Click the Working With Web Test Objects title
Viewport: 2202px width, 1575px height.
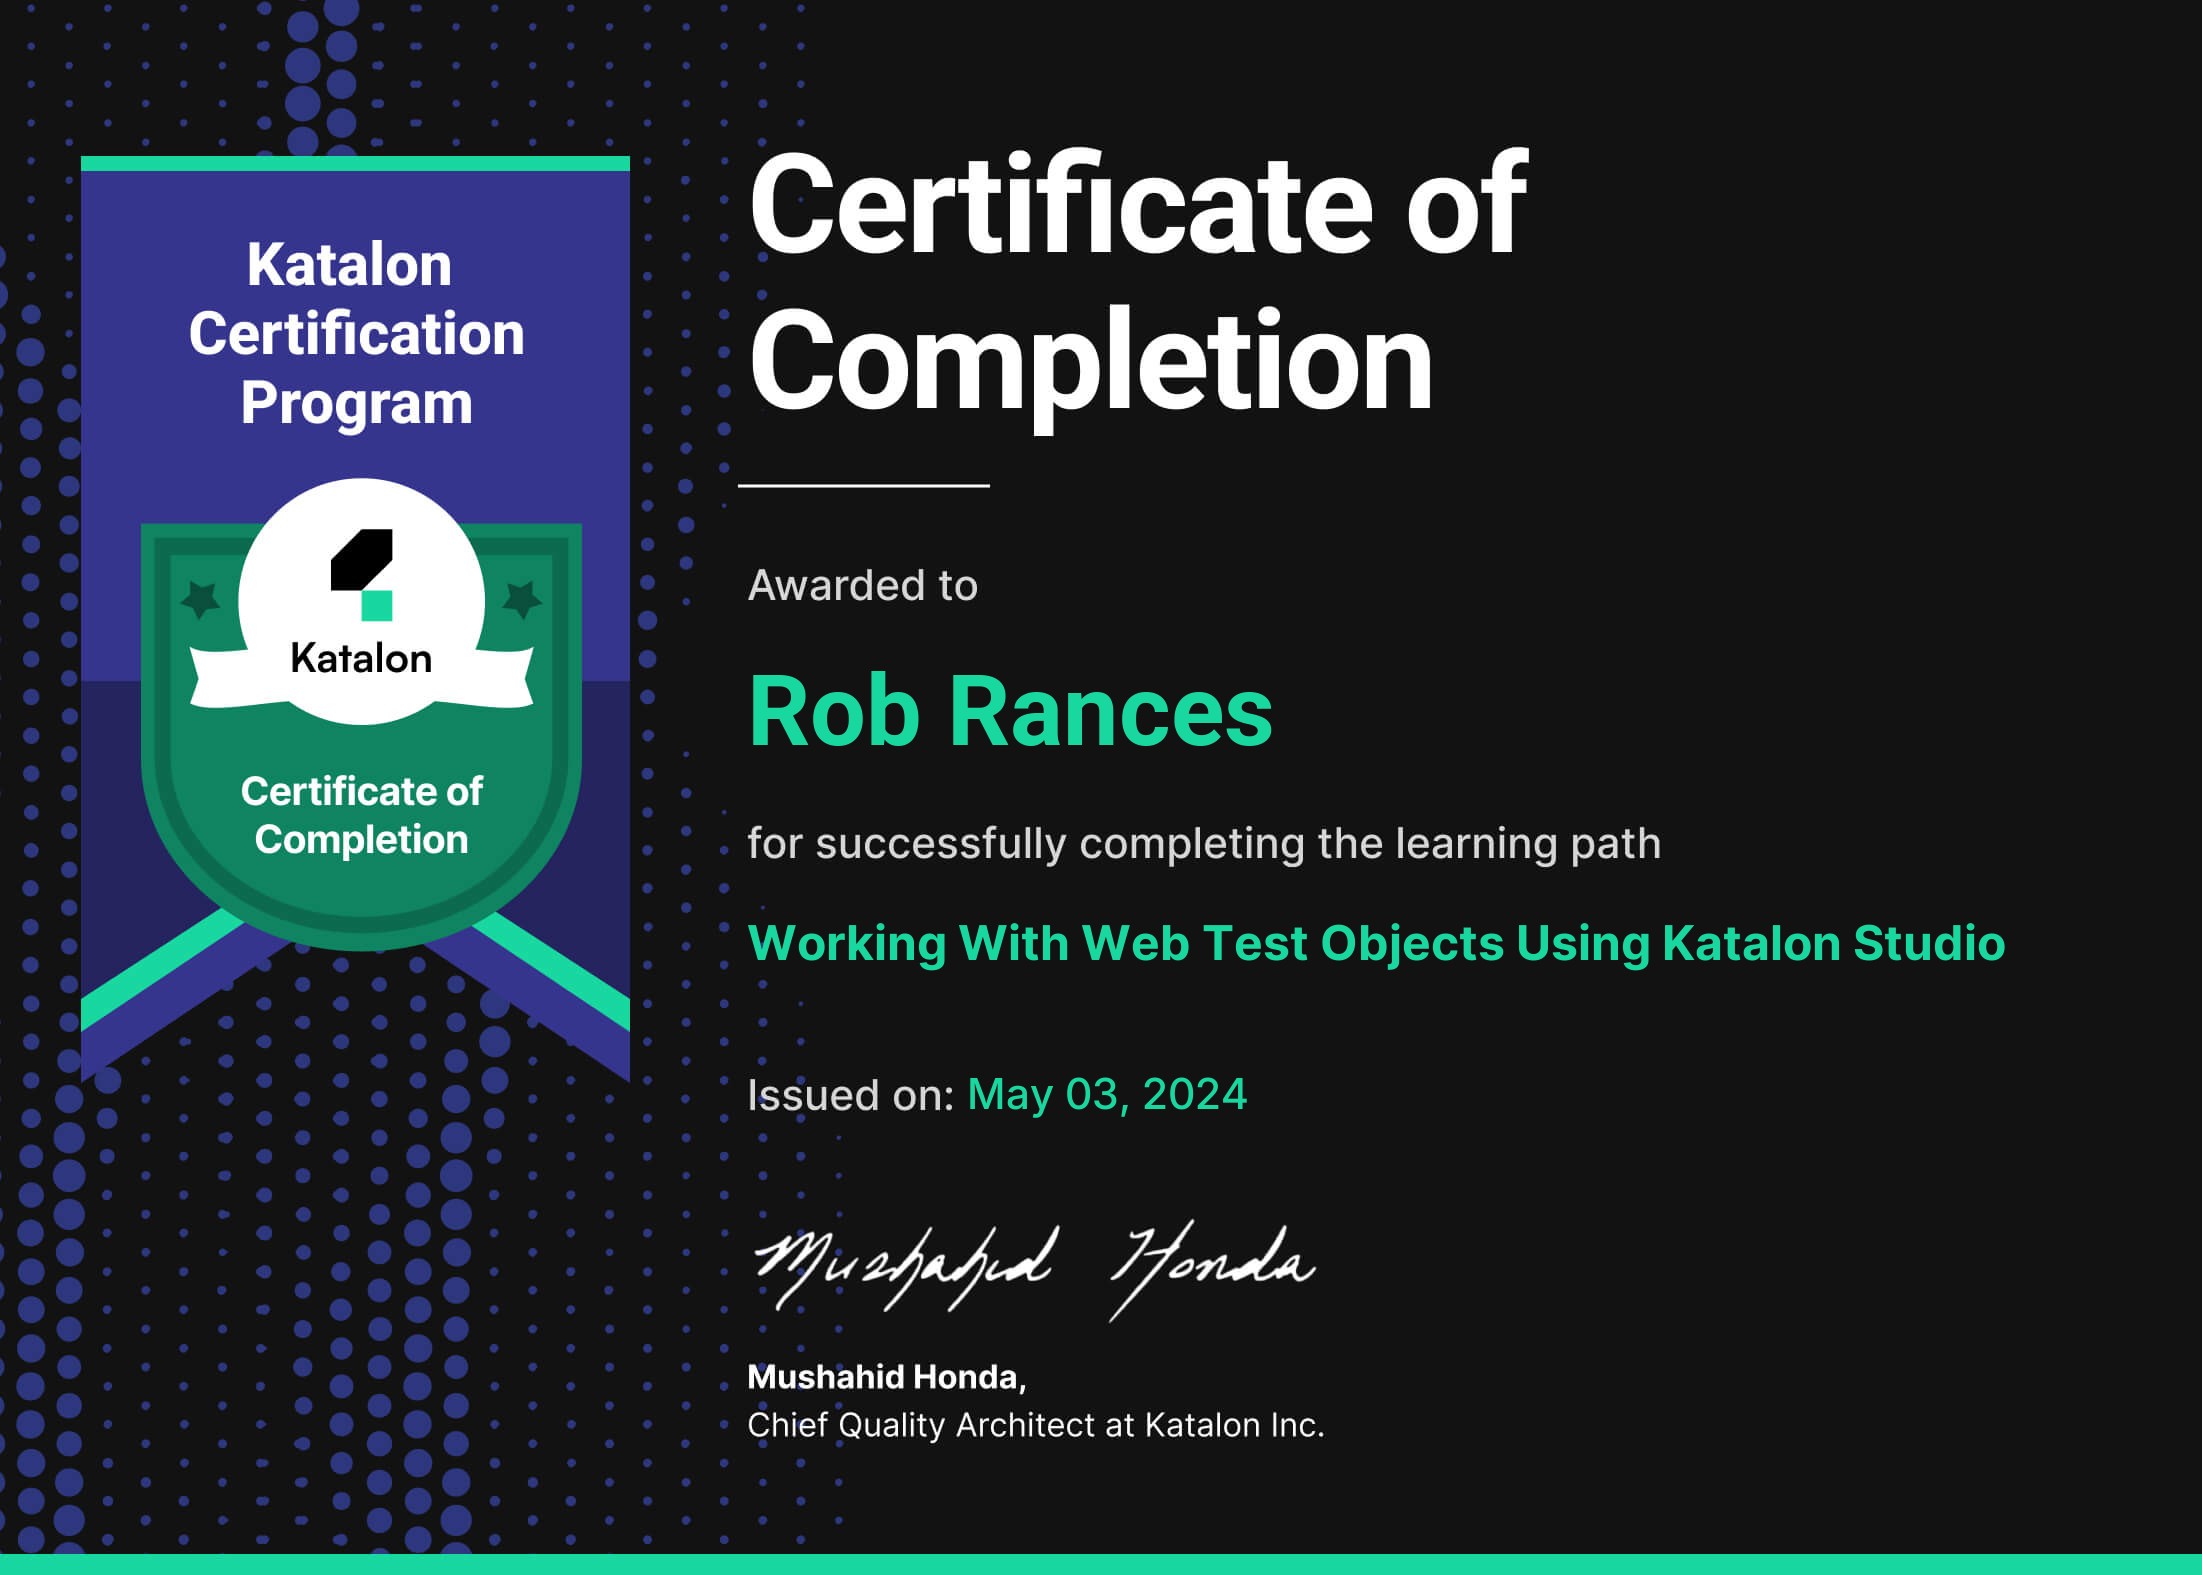point(1376,943)
